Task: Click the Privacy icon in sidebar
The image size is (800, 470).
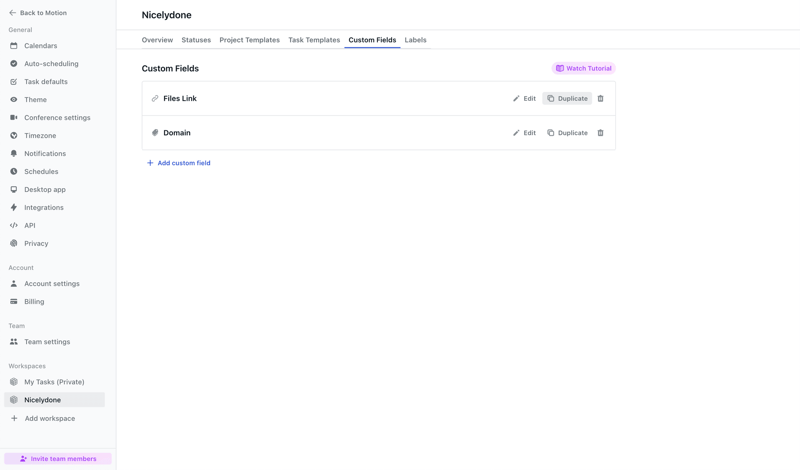Action: [x=14, y=243]
